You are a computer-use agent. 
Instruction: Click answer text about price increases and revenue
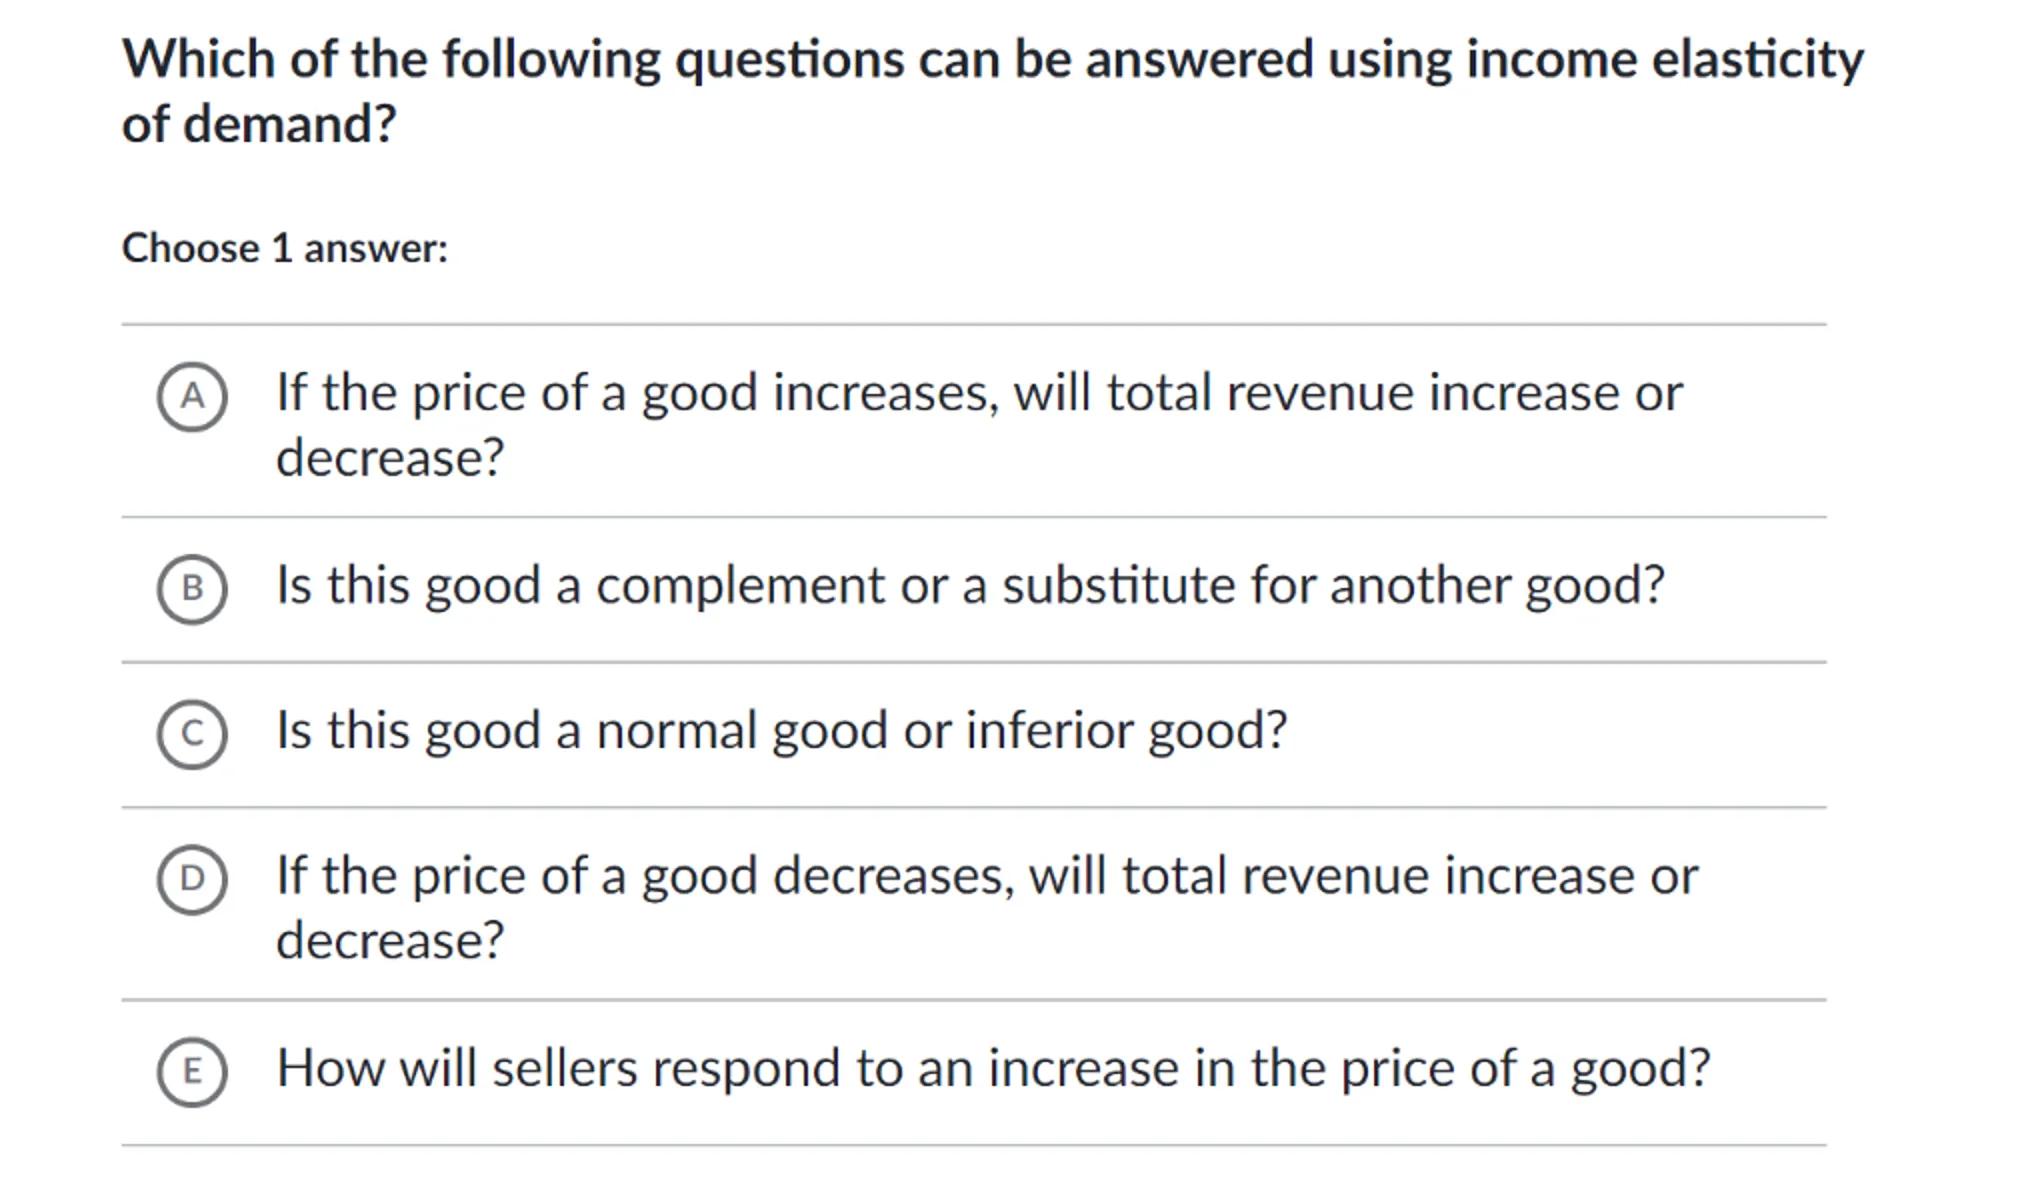point(978,393)
